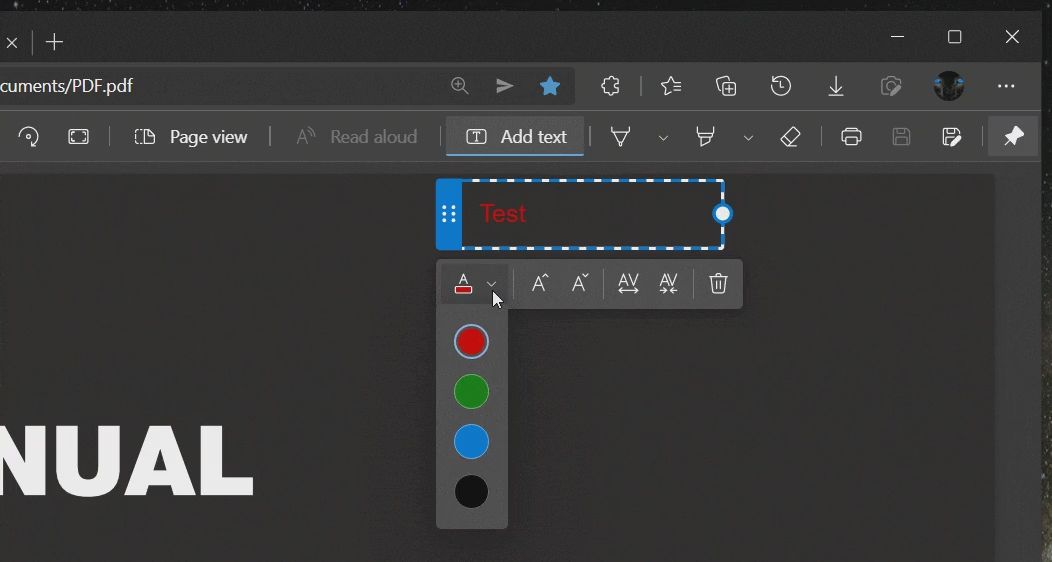Open the profile avatar

[949, 86]
